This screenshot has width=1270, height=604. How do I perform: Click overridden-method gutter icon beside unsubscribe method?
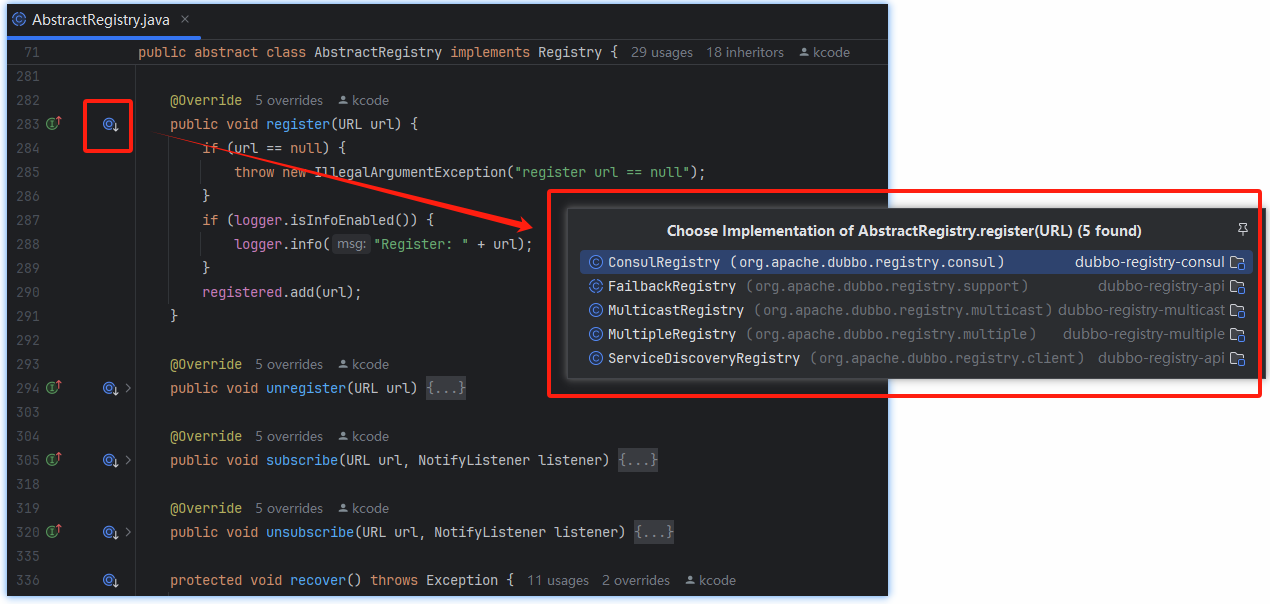pos(110,532)
